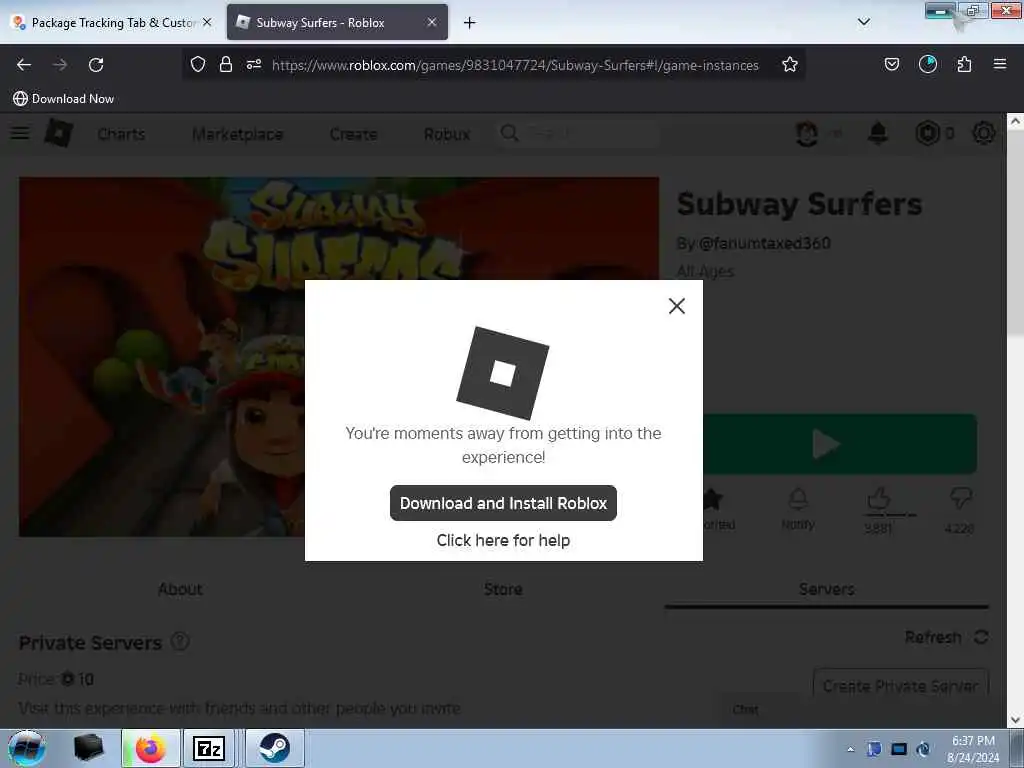Open the browser extensions puzzle icon

964,64
